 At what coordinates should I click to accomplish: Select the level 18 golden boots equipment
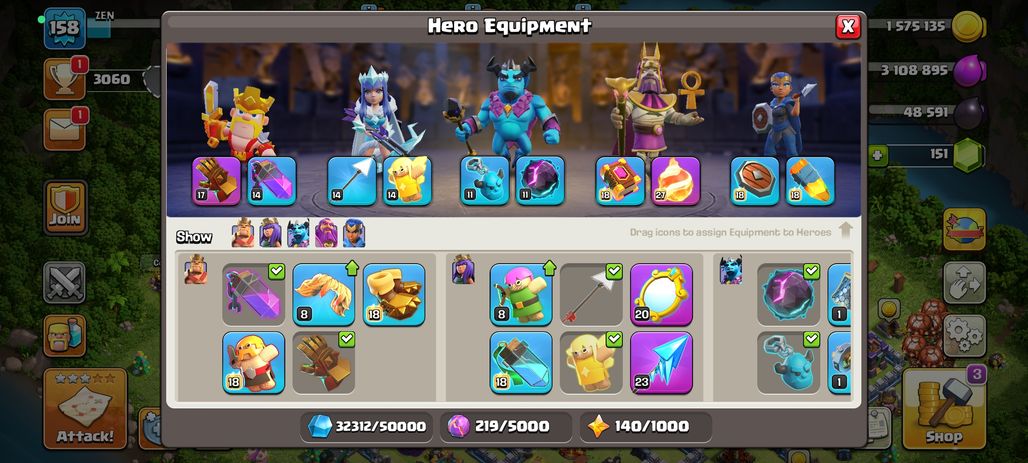point(394,294)
